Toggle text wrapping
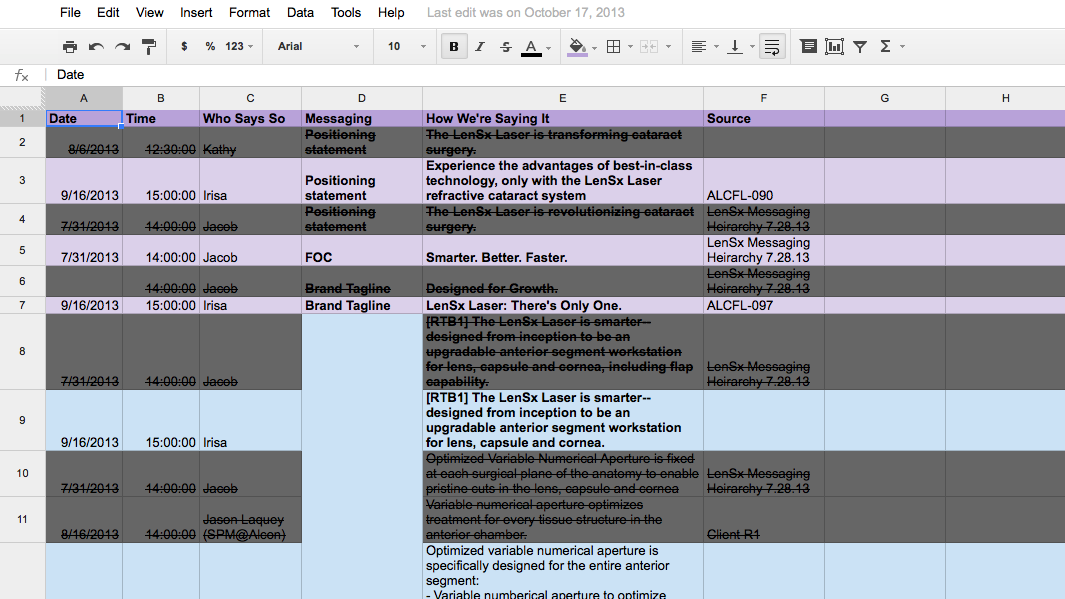 (x=772, y=47)
